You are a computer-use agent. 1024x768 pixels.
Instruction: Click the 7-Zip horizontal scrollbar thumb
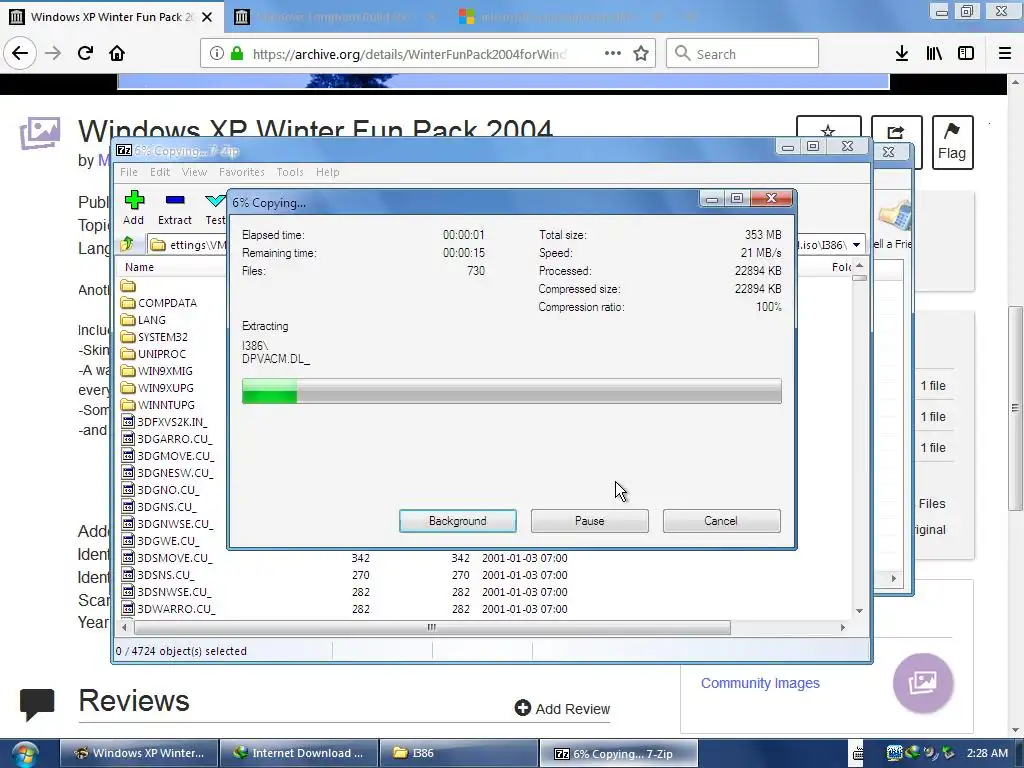coord(432,628)
